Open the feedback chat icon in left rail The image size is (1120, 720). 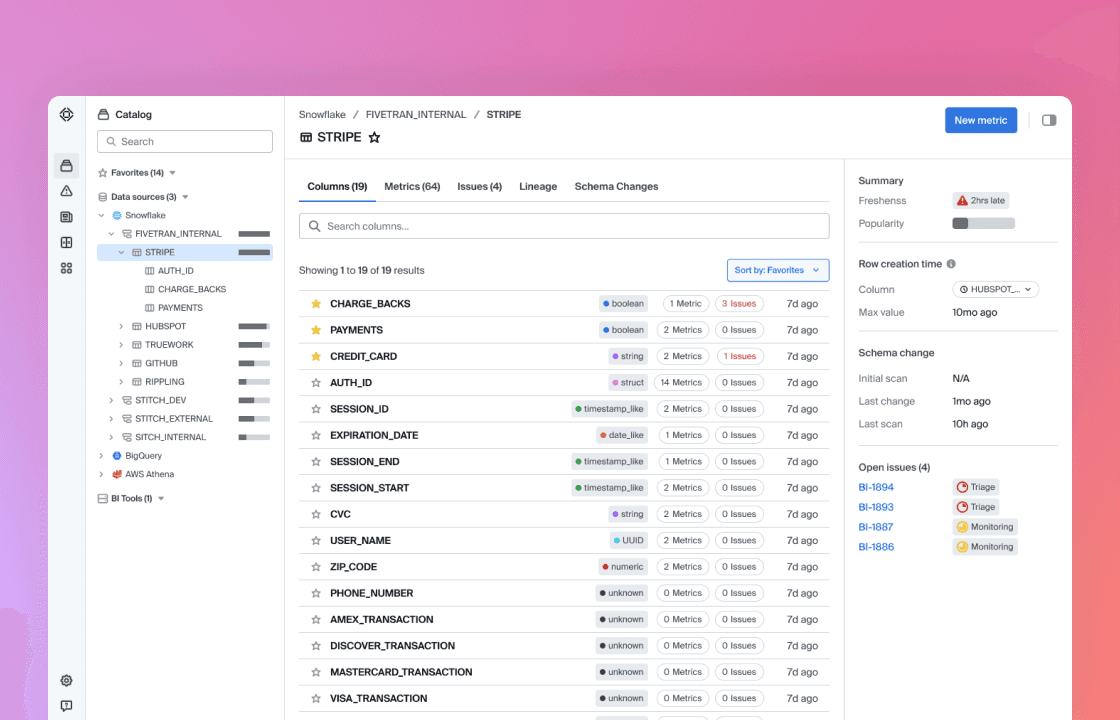click(66, 706)
